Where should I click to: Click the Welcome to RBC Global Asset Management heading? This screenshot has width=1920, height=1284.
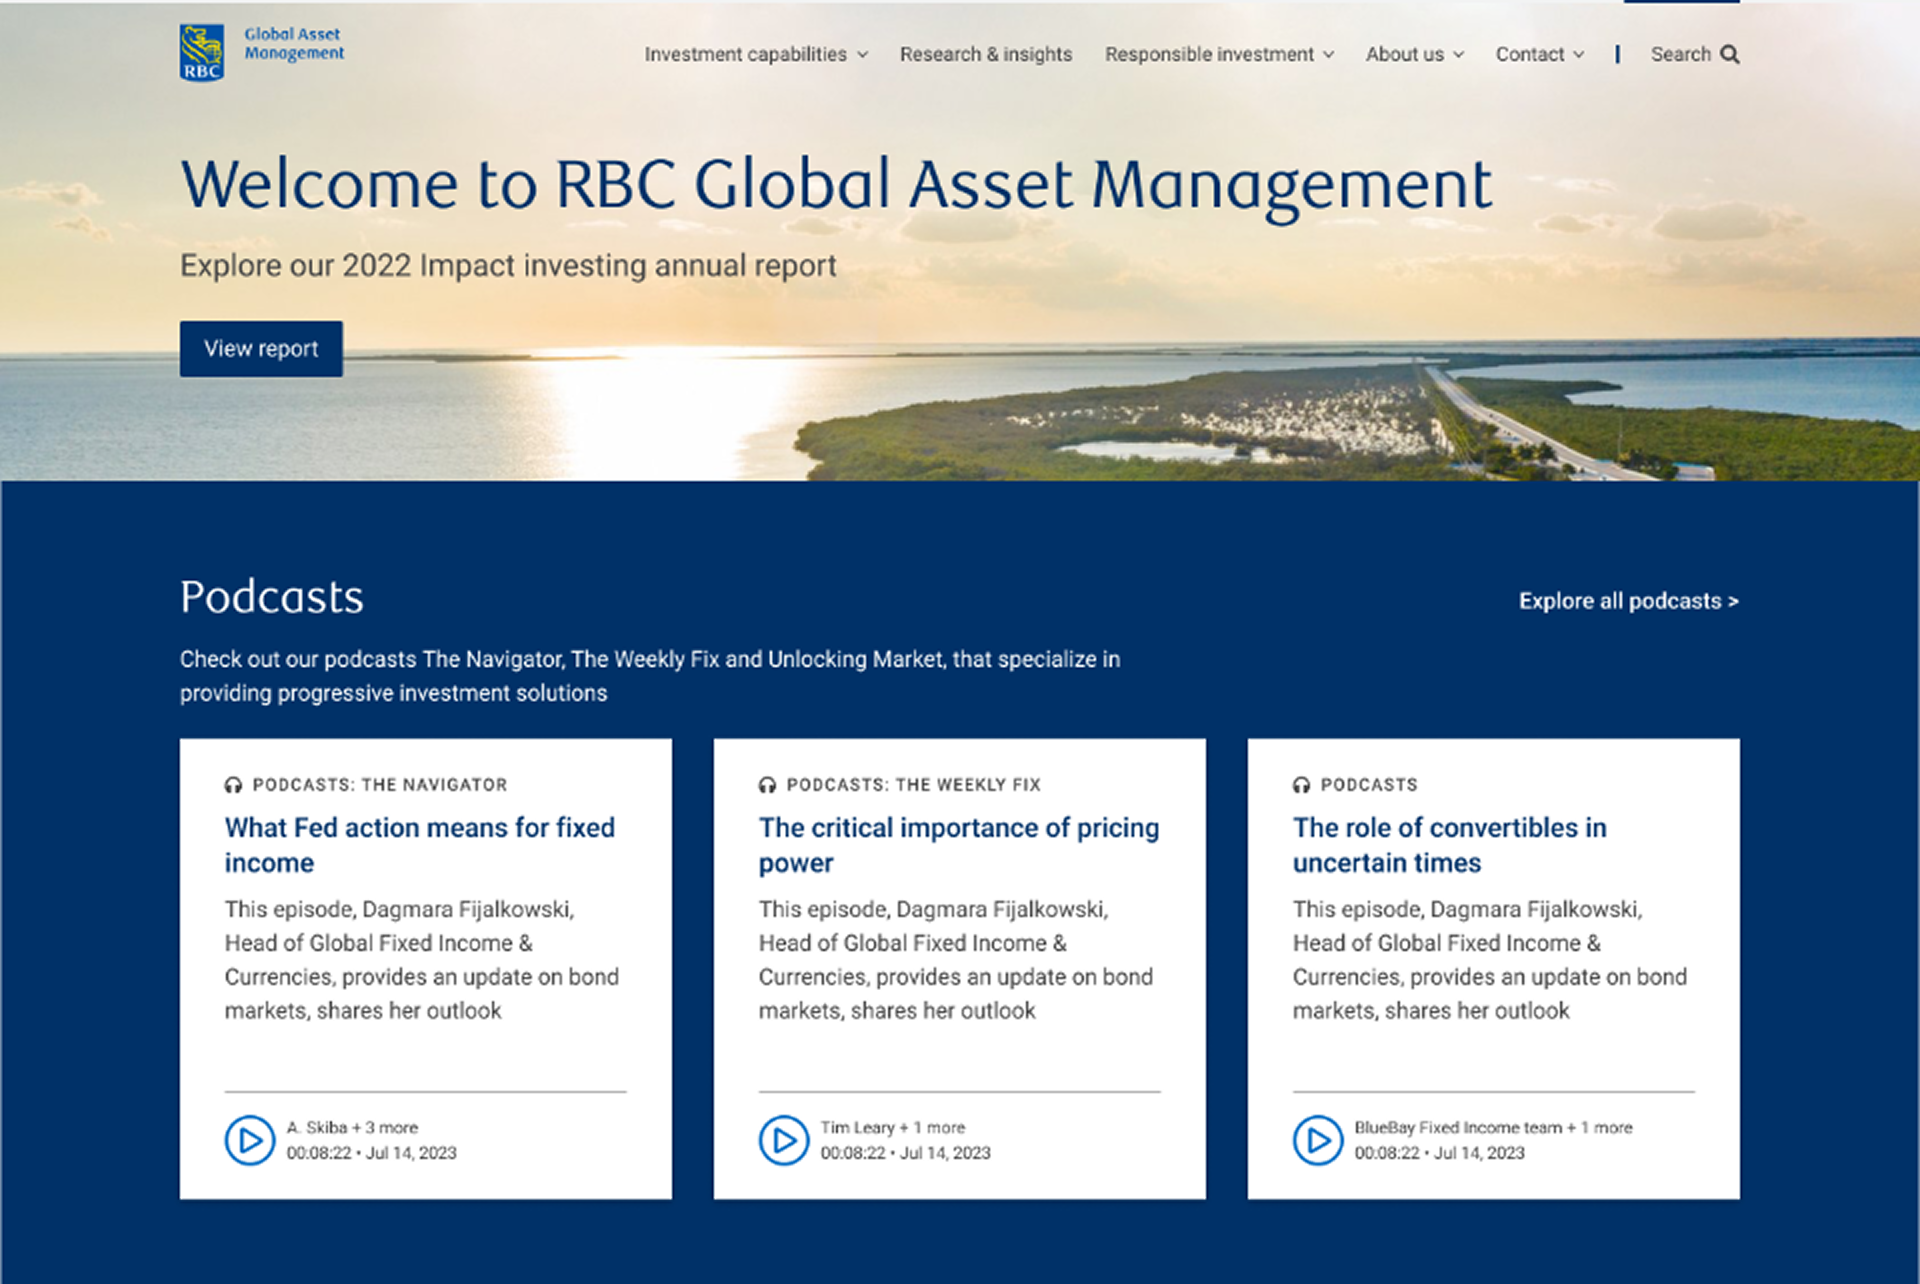[x=836, y=187]
